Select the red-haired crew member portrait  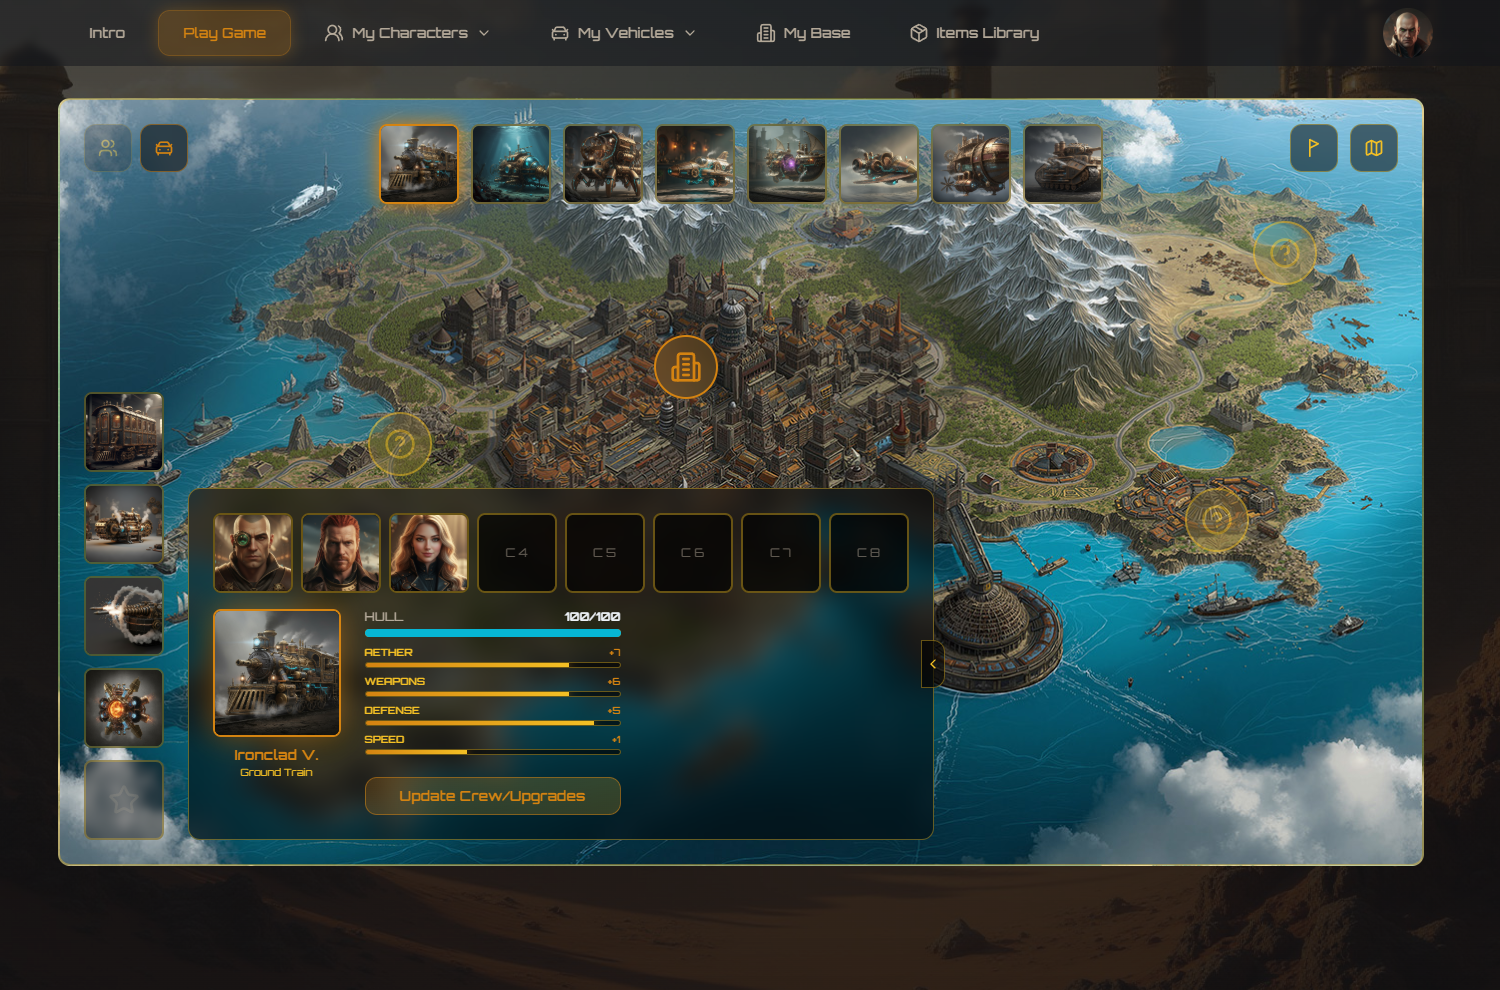click(340, 553)
